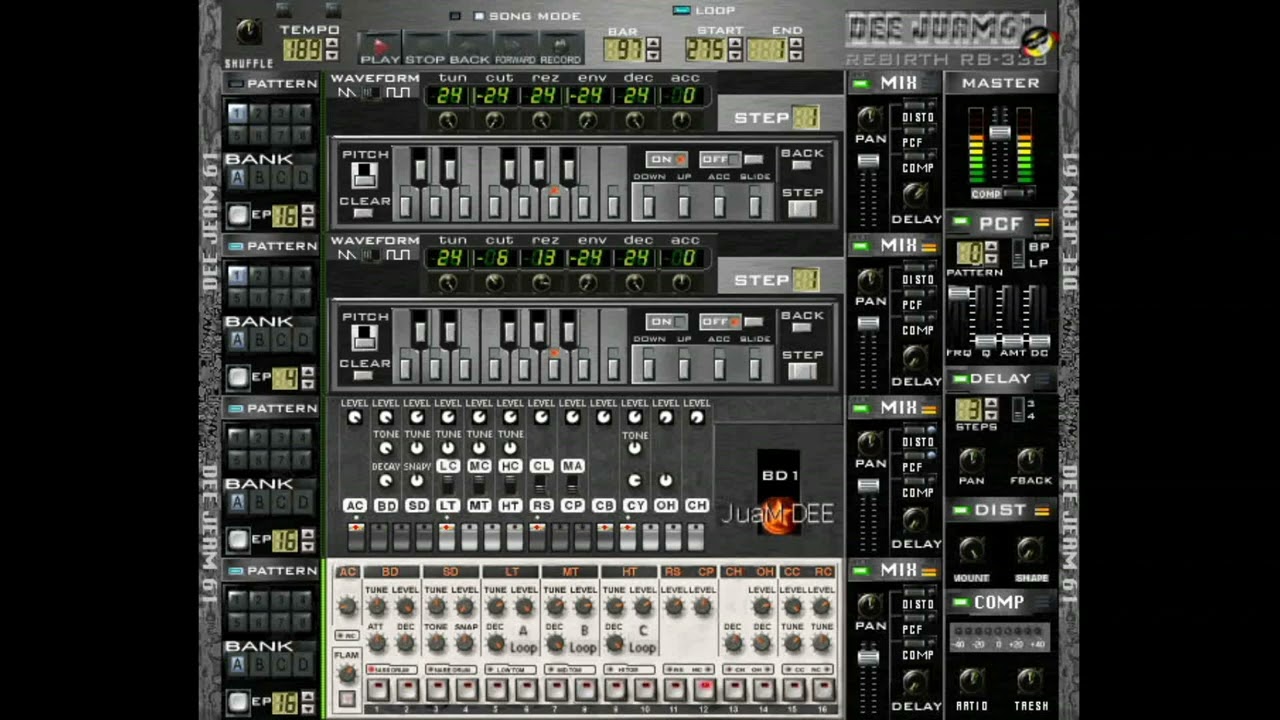
Task: Select the BD drum instrument button
Action: coord(386,506)
